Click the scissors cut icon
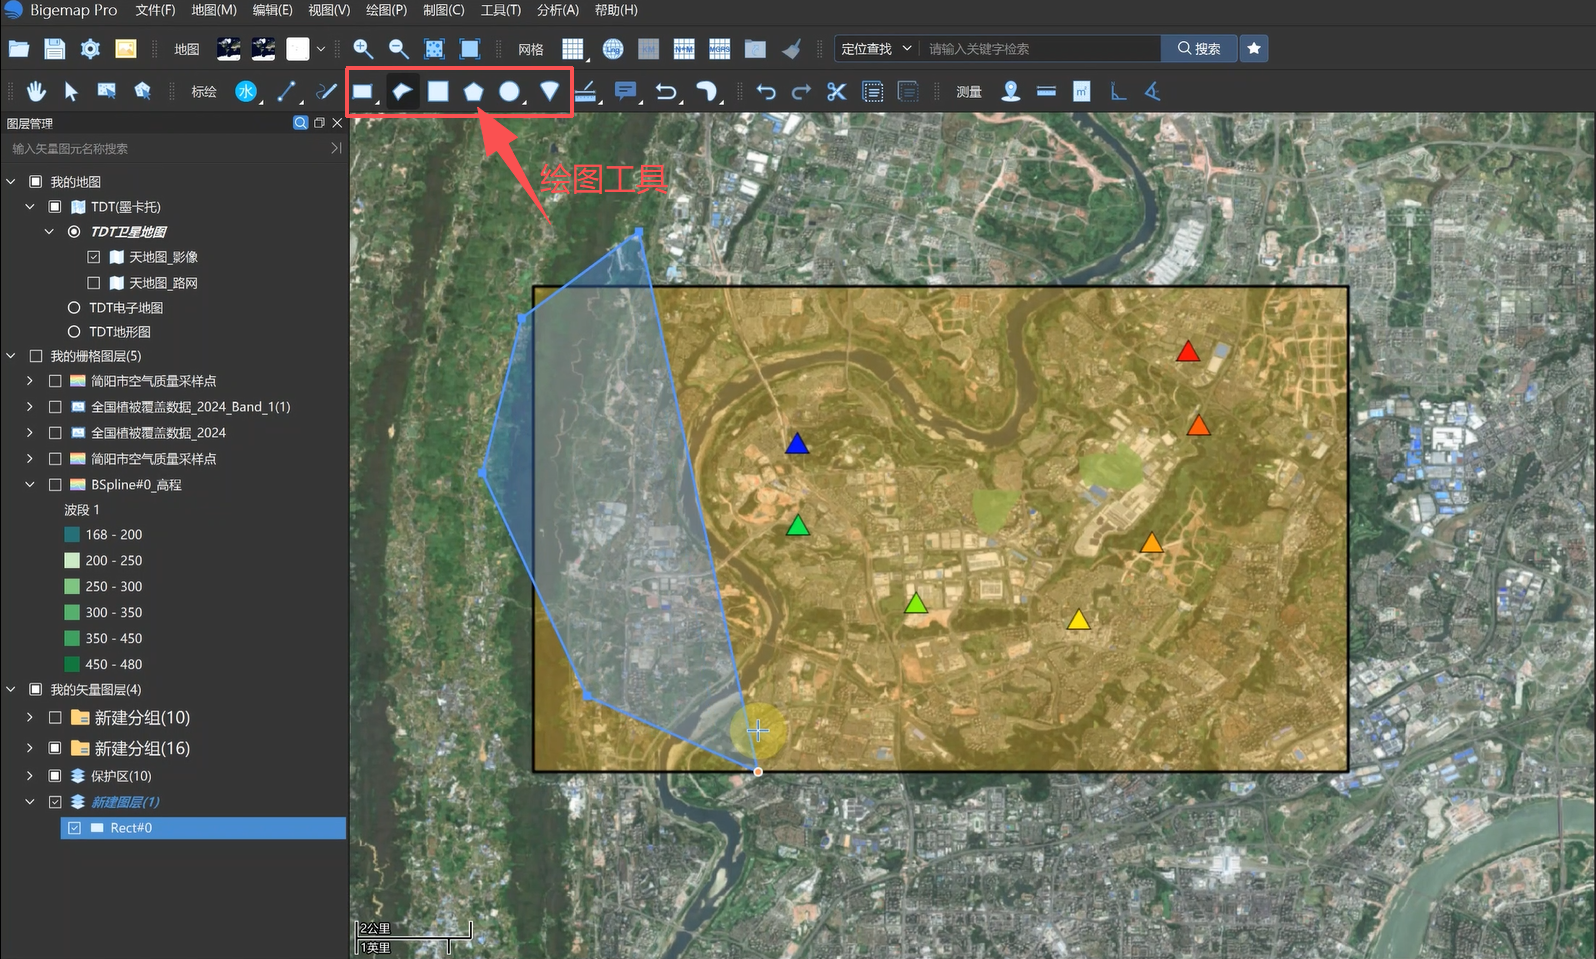The image size is (1596, 959). click(x=836, y=91)
